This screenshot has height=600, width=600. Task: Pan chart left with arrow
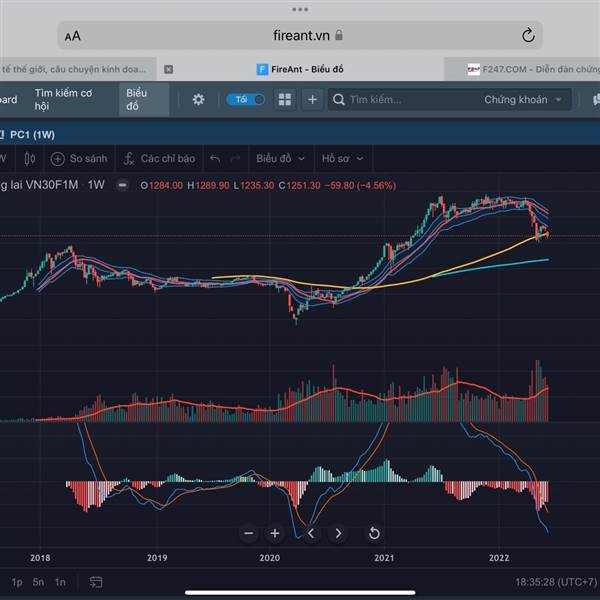pos(311,533)
